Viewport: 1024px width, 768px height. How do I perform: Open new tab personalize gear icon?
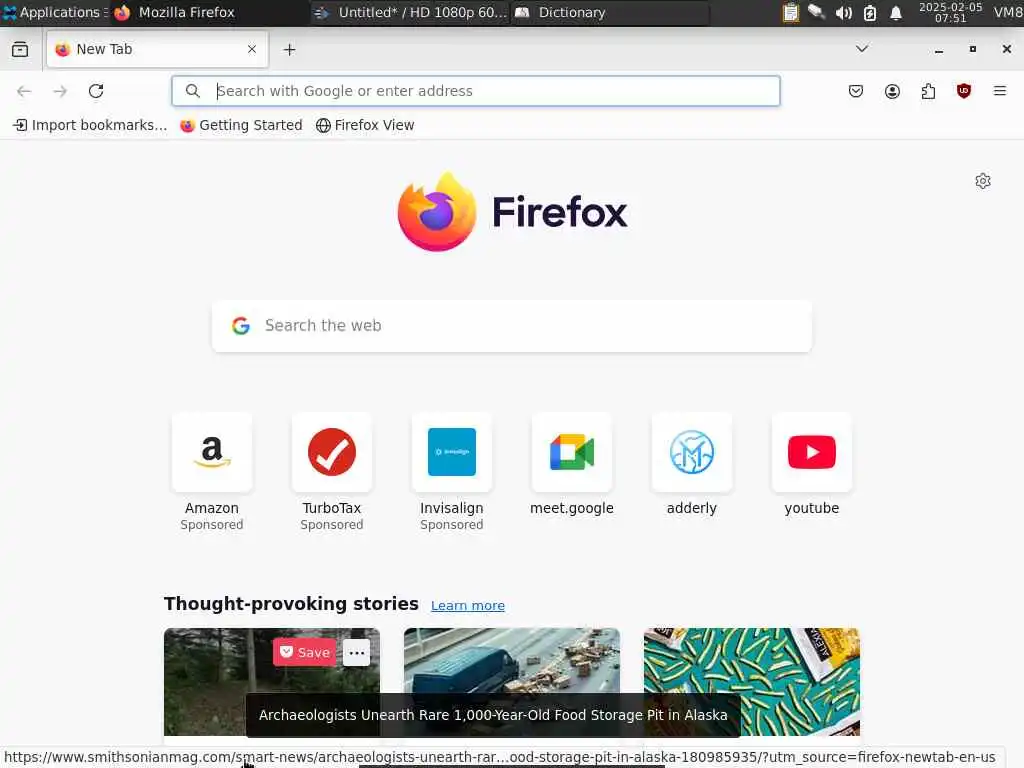(x=983, y=181)
